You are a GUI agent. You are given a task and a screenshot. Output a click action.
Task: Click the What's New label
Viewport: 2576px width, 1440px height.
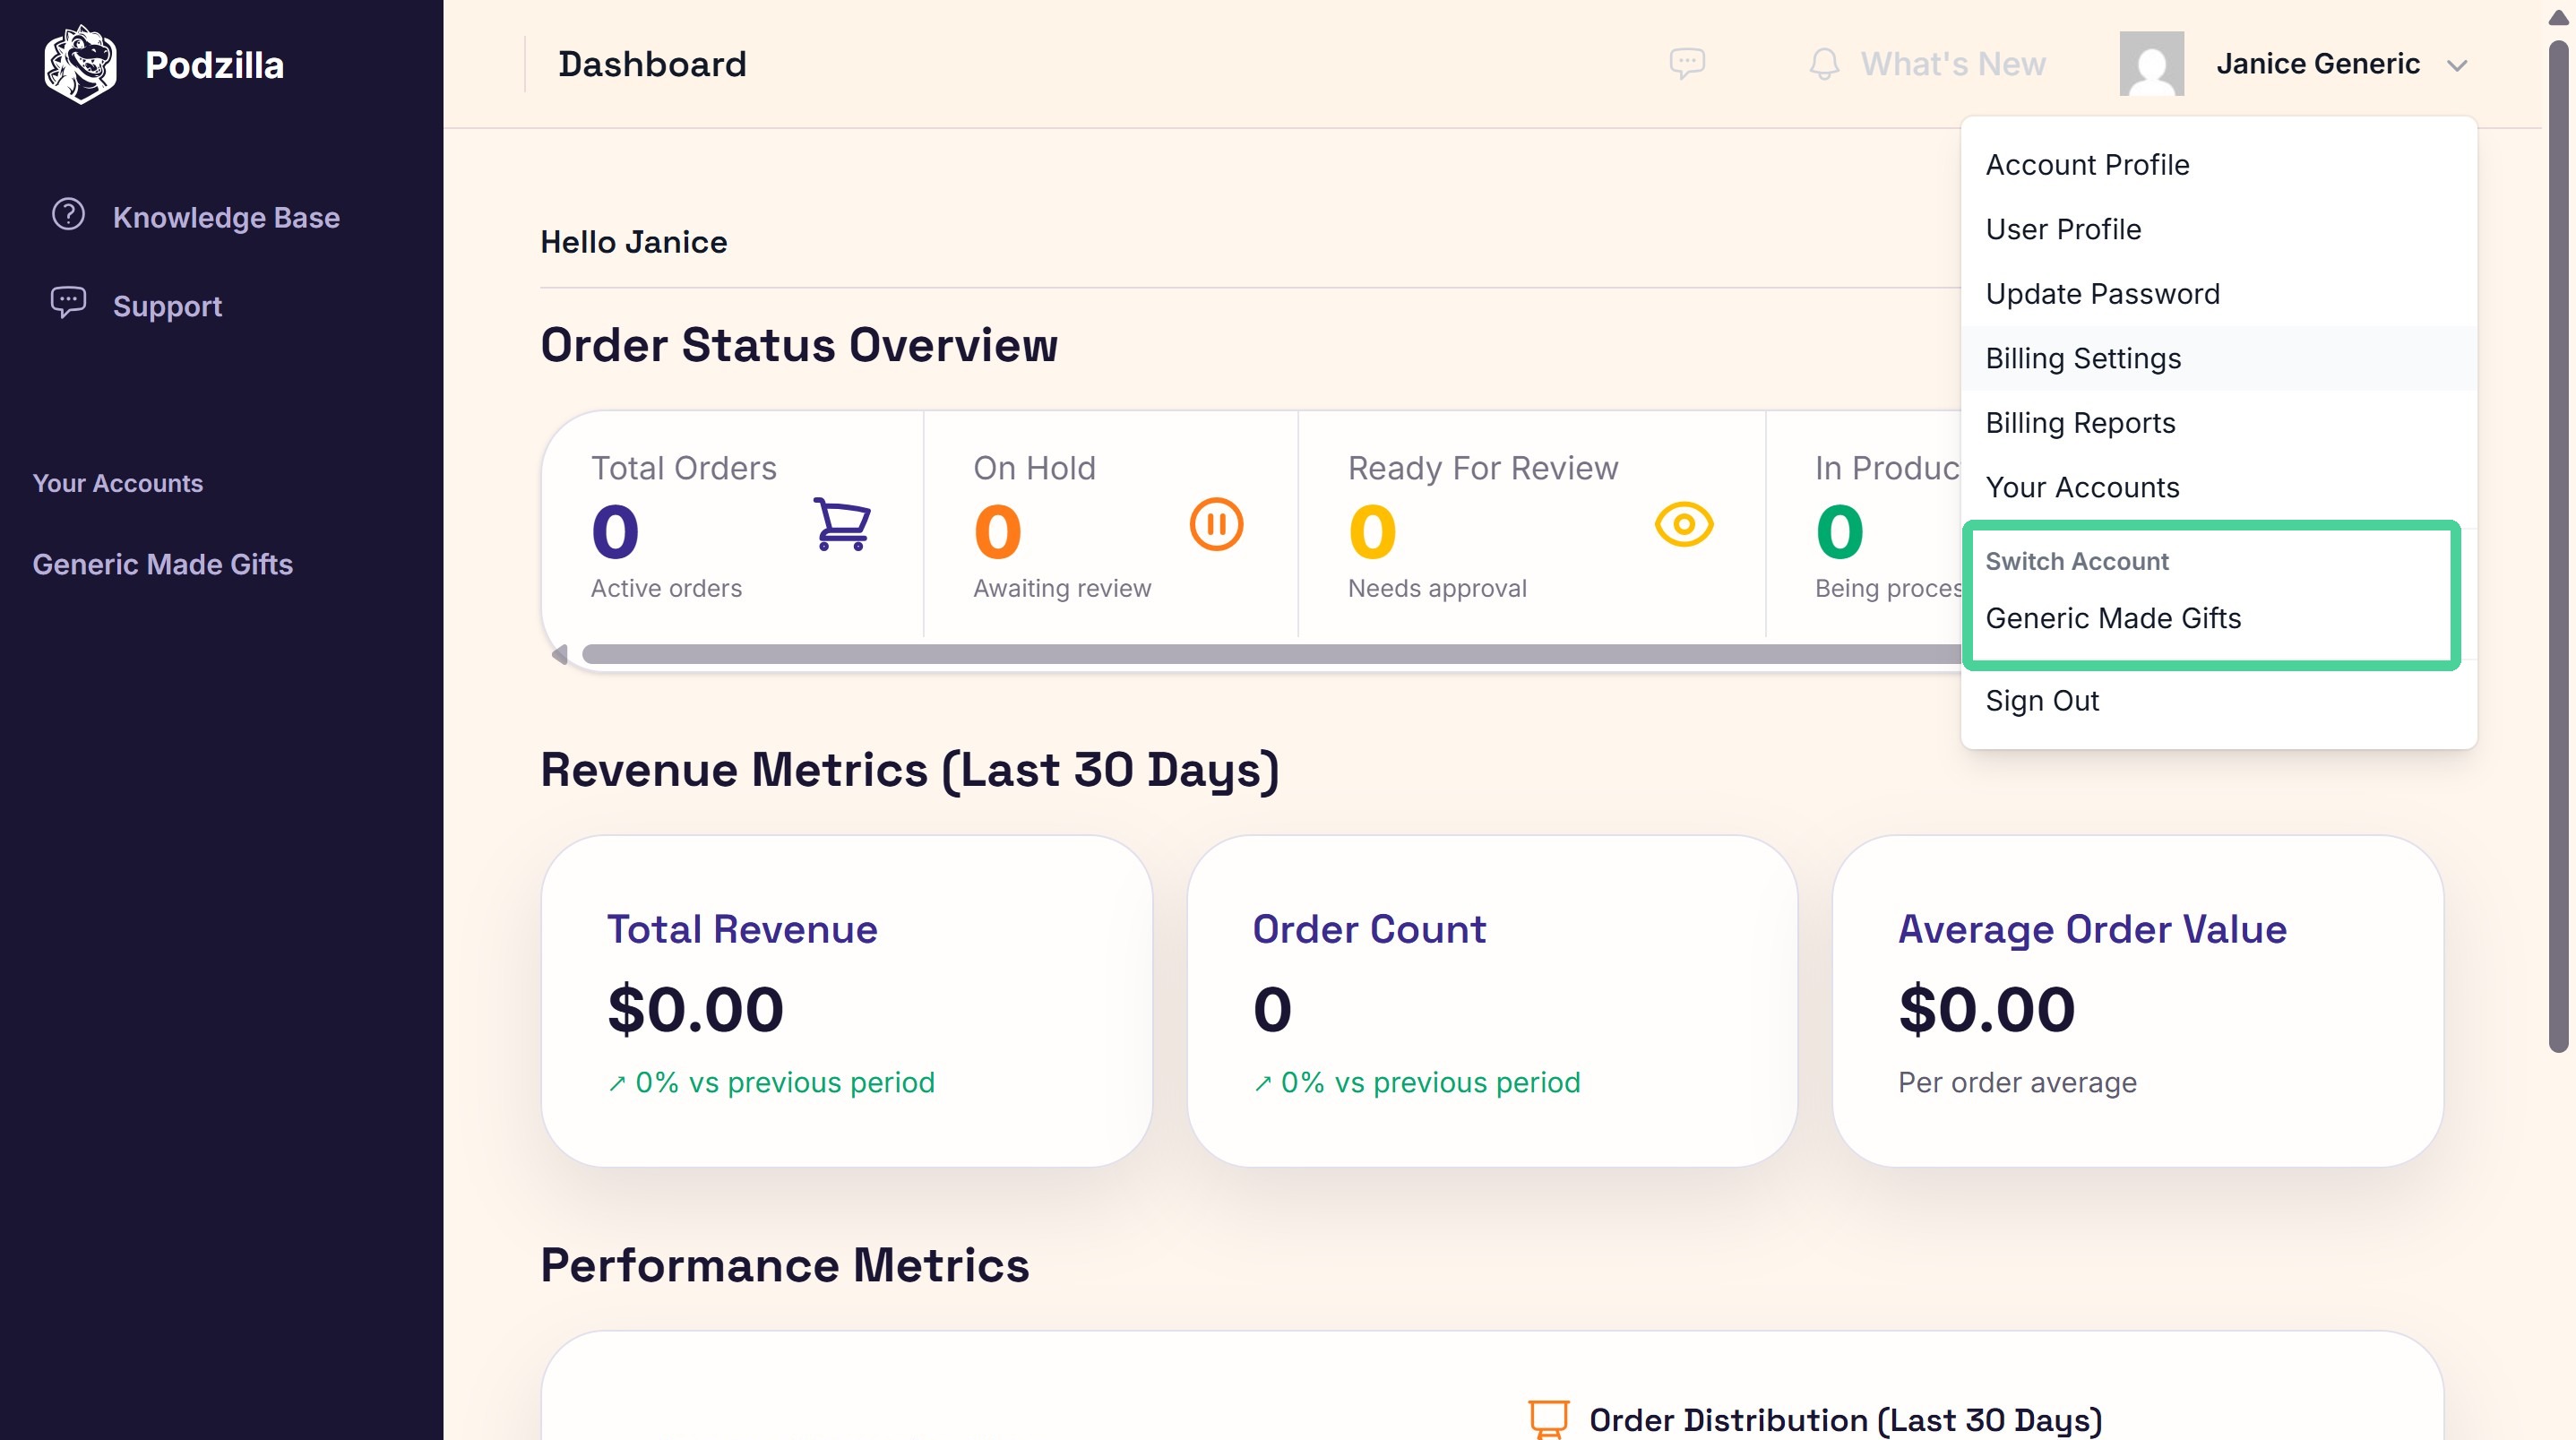[1953, 64]
